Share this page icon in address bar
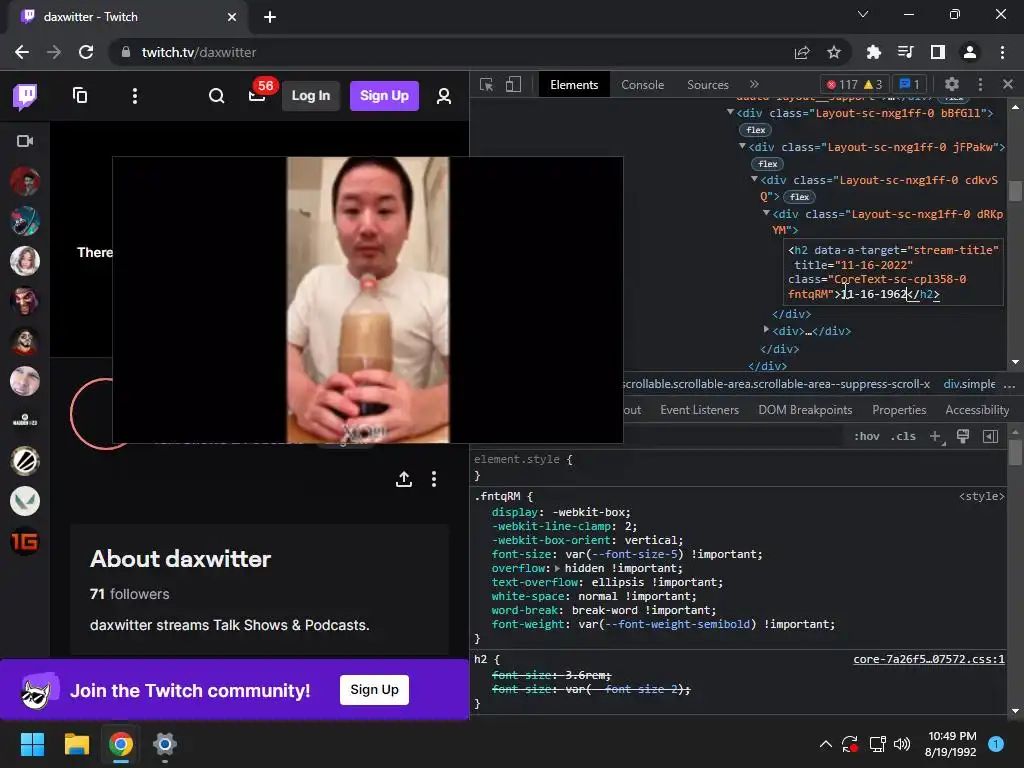The height and width of the screenshot is (768, 1024). click(x=802, y=52)
